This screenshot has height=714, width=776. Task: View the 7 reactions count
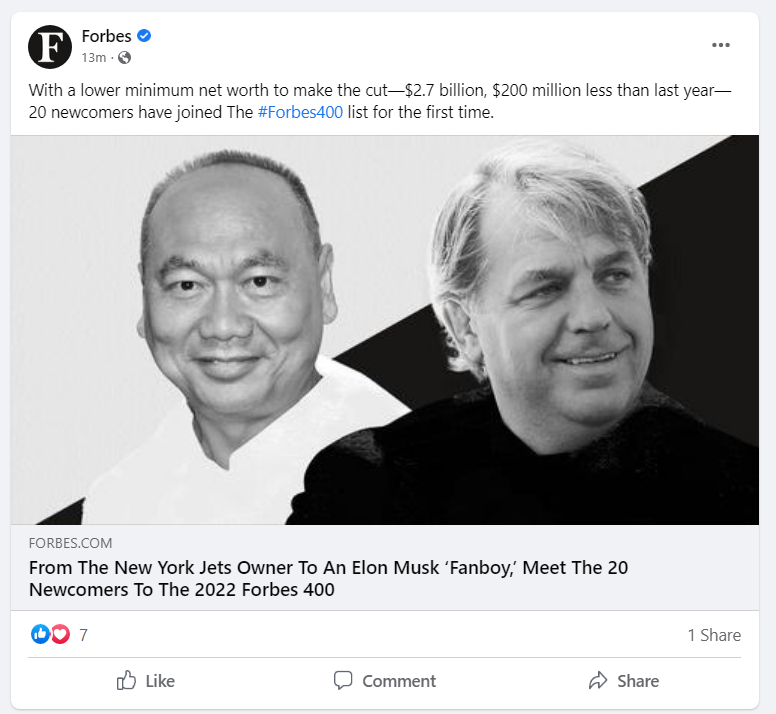[x=83, y=635]
